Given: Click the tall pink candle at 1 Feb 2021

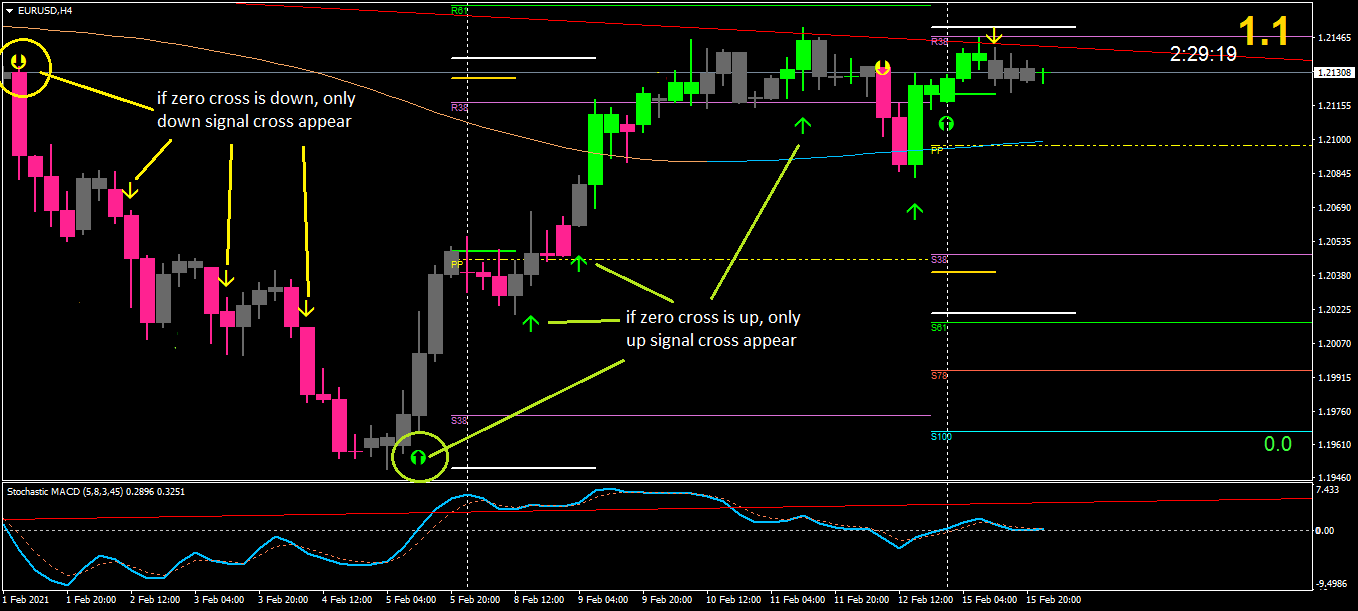Looking at the screenshot, I should pyautogui.click(x=19, y=113).
